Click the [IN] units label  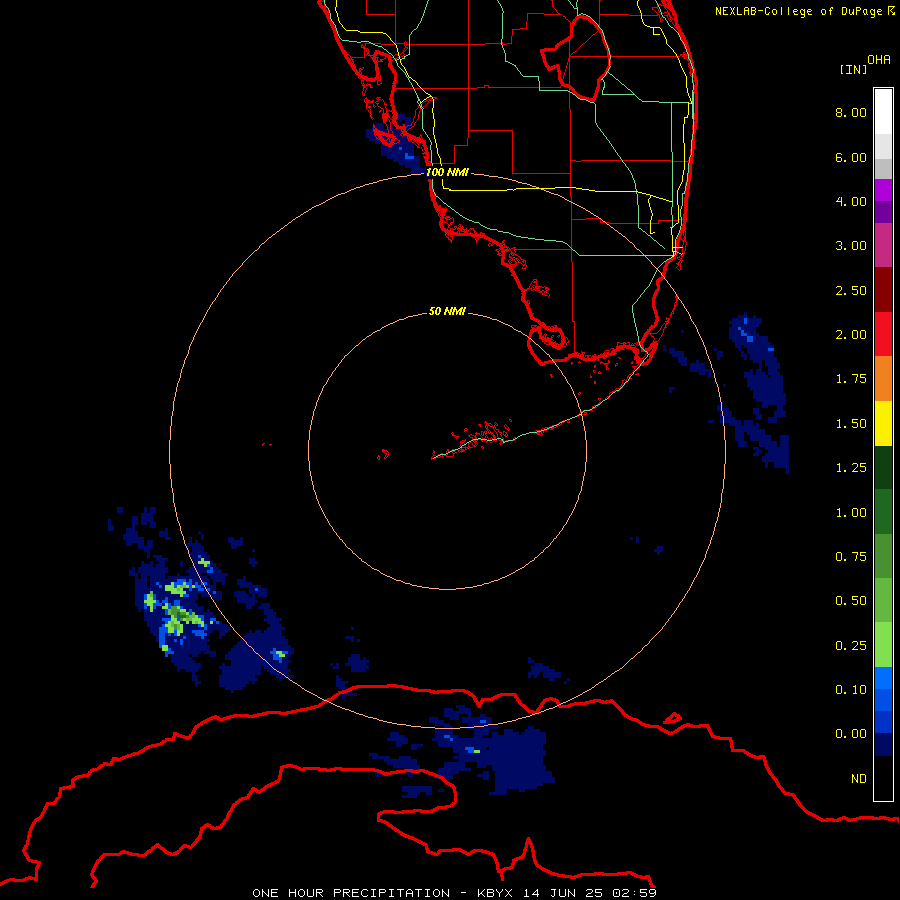(853, 69)
